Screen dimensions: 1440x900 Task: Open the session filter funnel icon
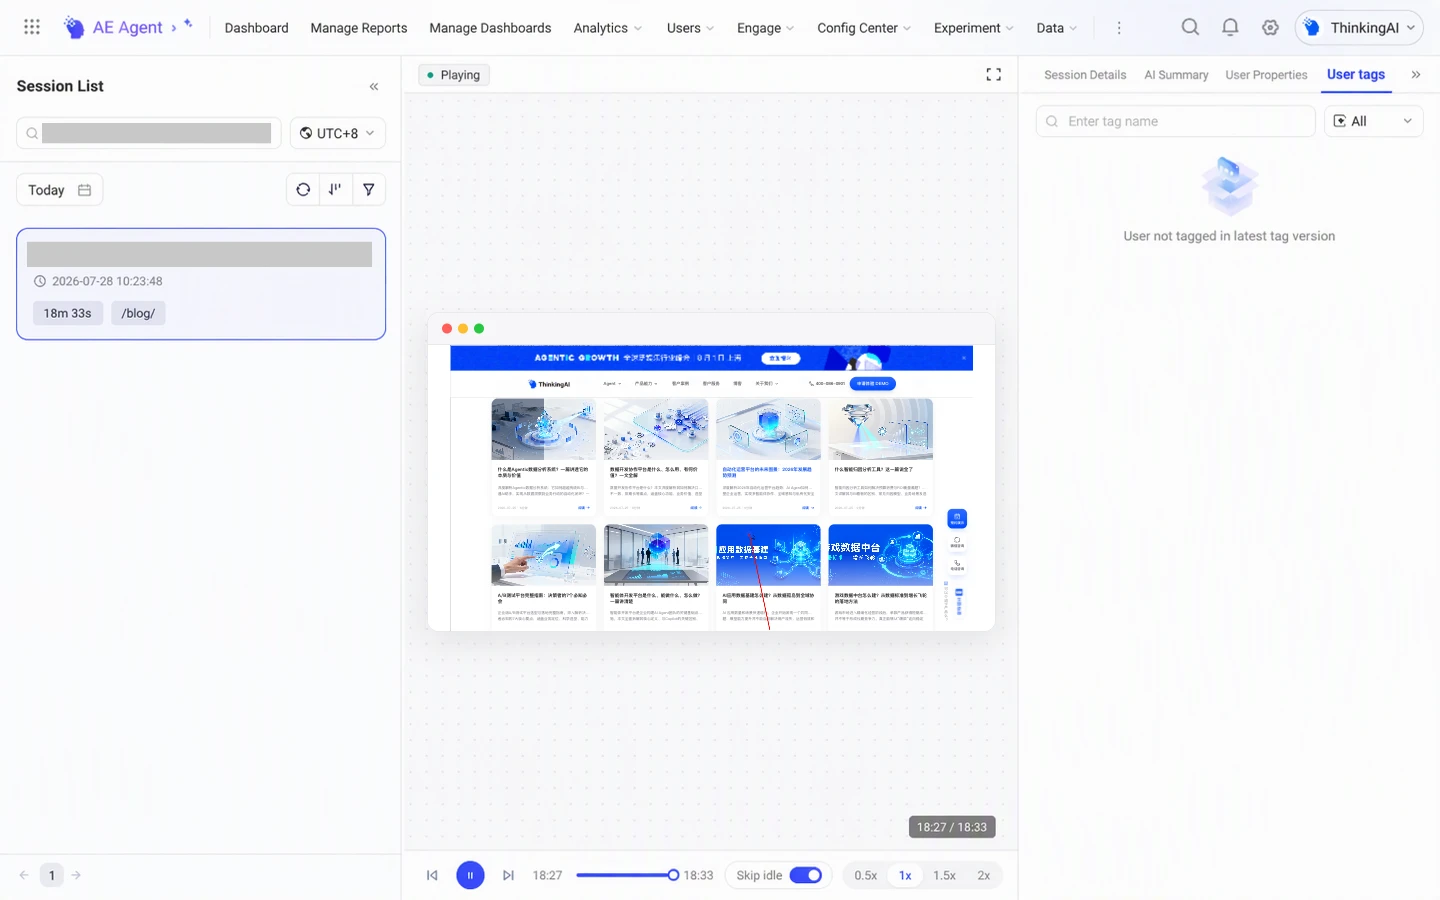point(369,189)
